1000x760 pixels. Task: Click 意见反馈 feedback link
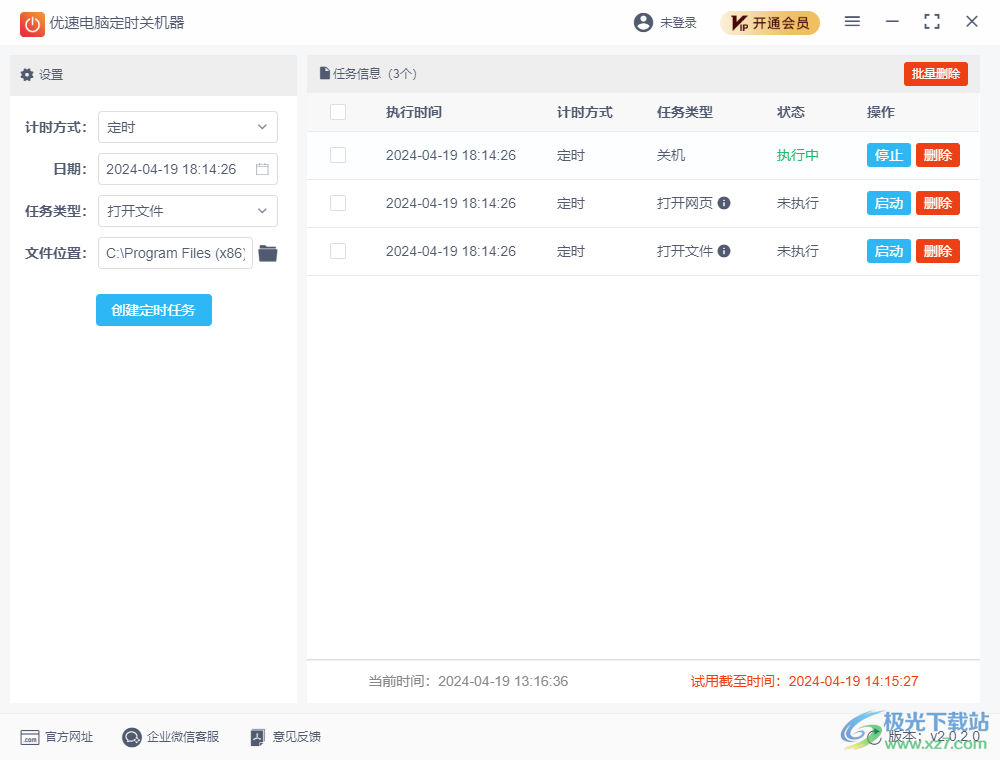click(x=286, y=737)
